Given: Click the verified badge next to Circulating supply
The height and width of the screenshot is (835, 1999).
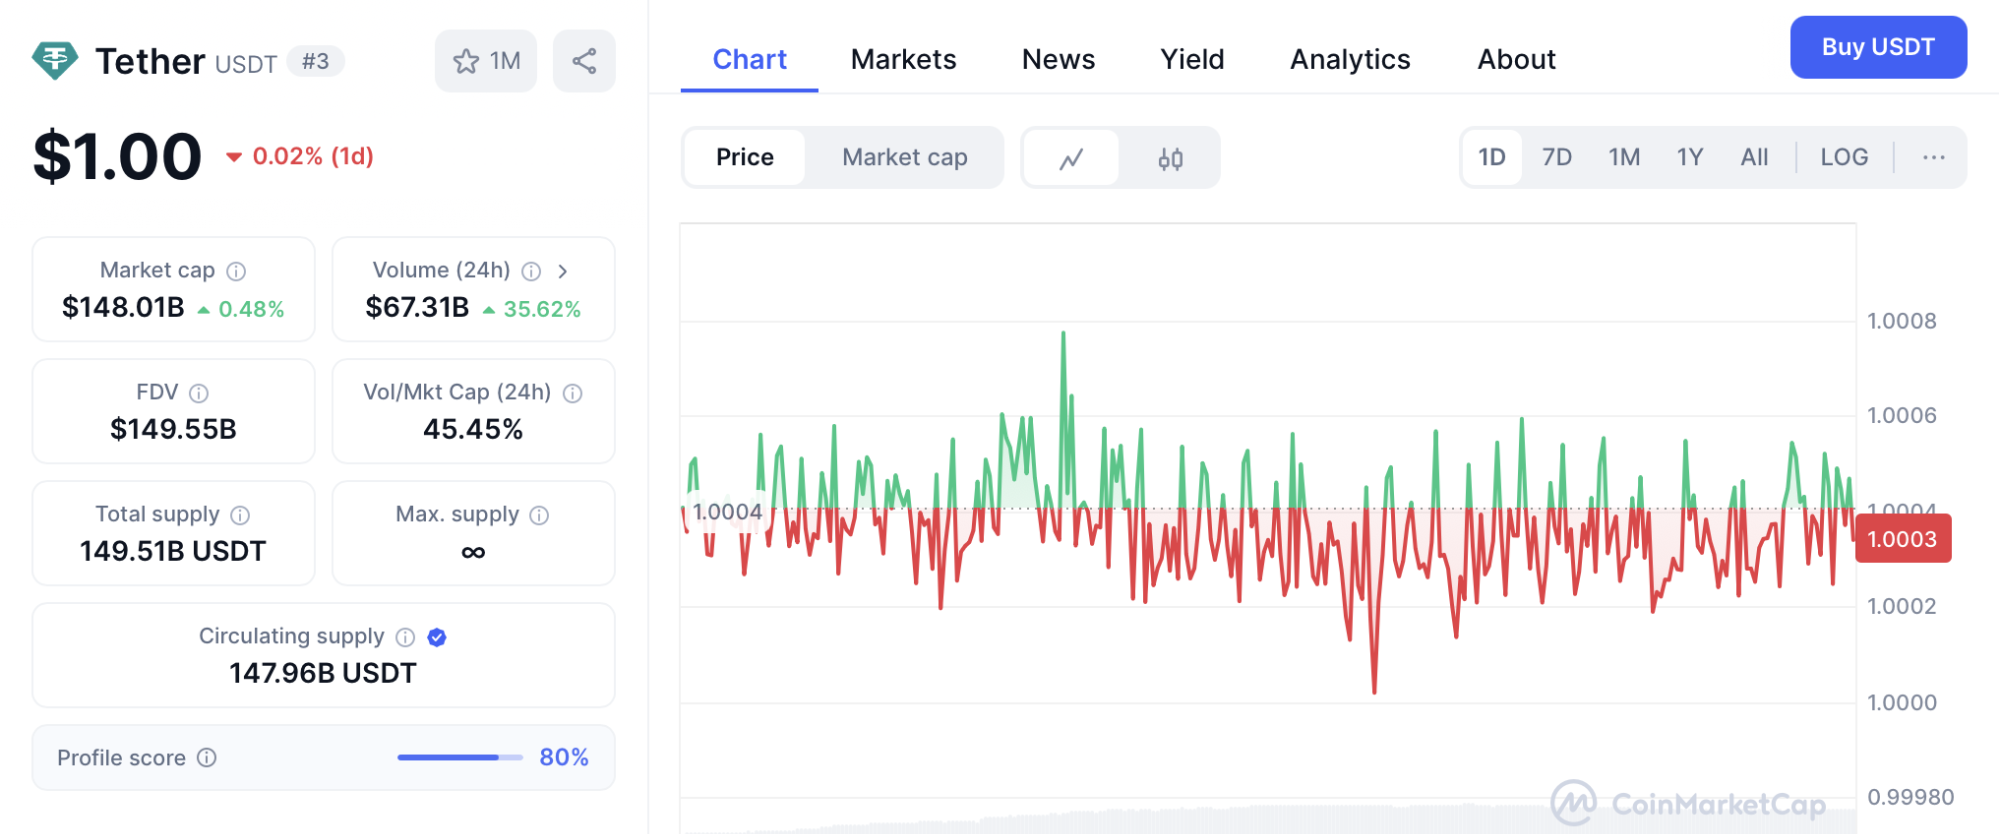Looking at the screenshot, I should point(437,637).
